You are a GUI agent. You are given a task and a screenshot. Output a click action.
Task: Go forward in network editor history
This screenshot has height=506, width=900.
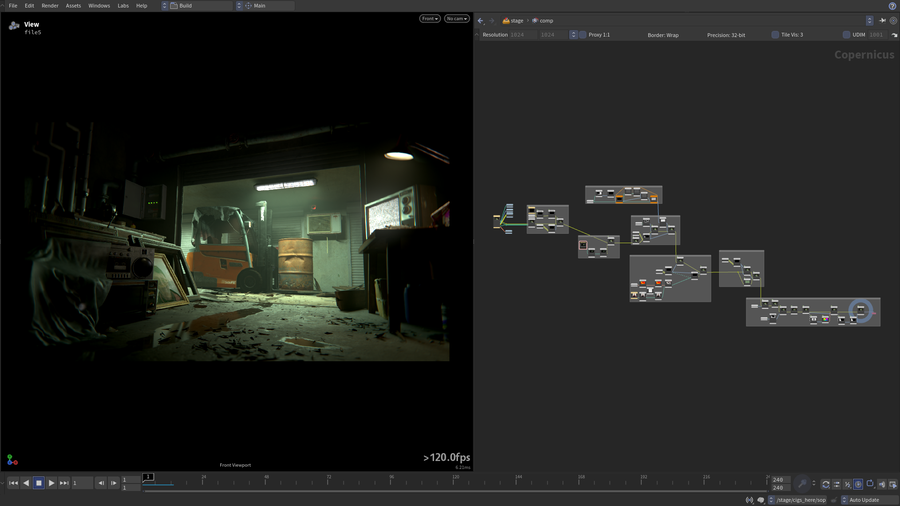492,21
